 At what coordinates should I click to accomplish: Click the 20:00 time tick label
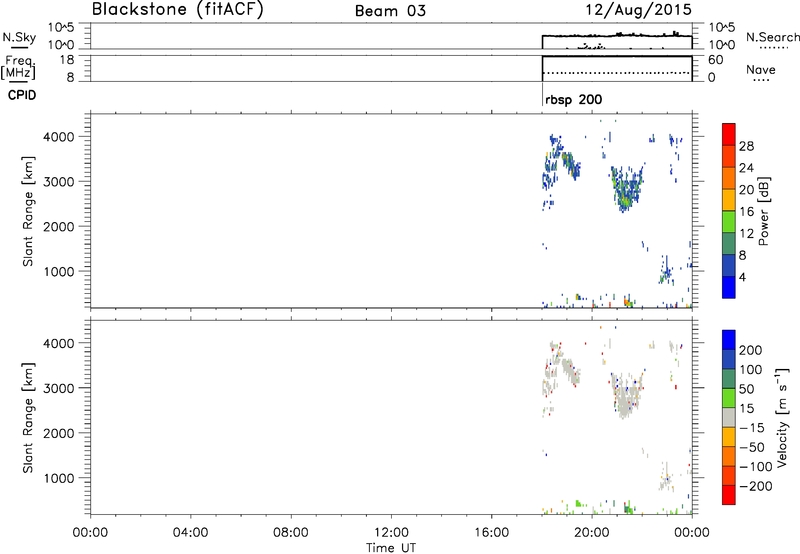[x=591, y=533]
